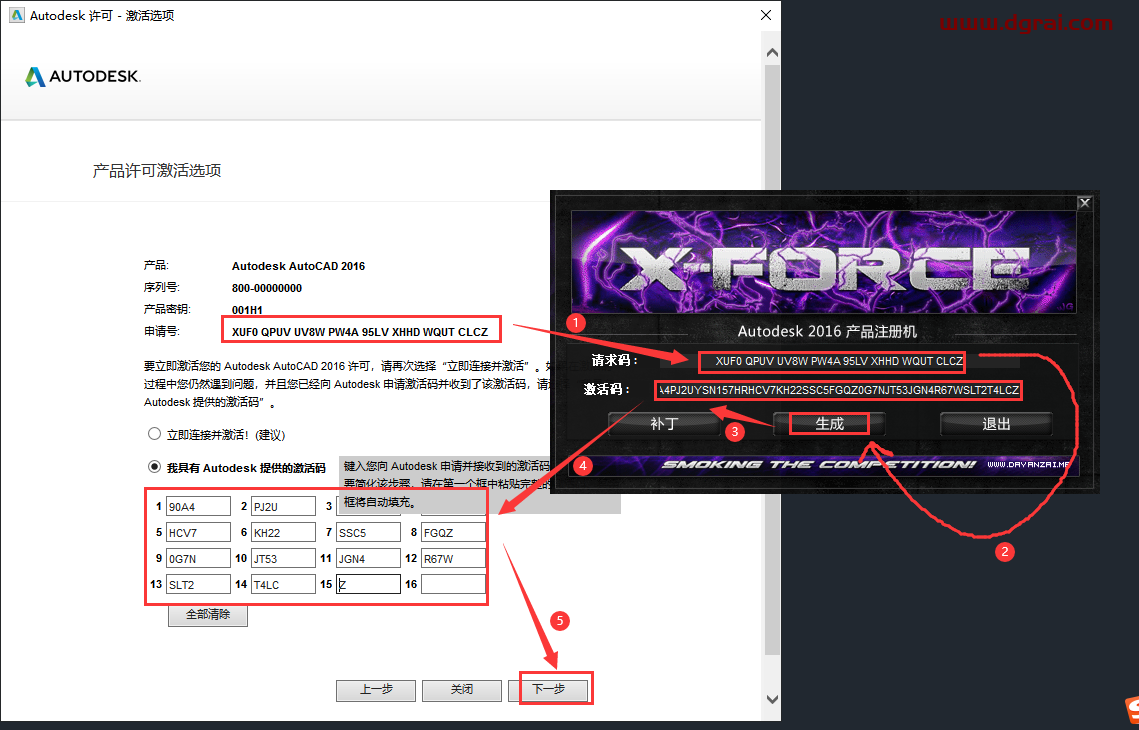Click the 下一步 next button
This screenshot has height=730, width=1139.
pyautogui.click(x=548, y=689)
